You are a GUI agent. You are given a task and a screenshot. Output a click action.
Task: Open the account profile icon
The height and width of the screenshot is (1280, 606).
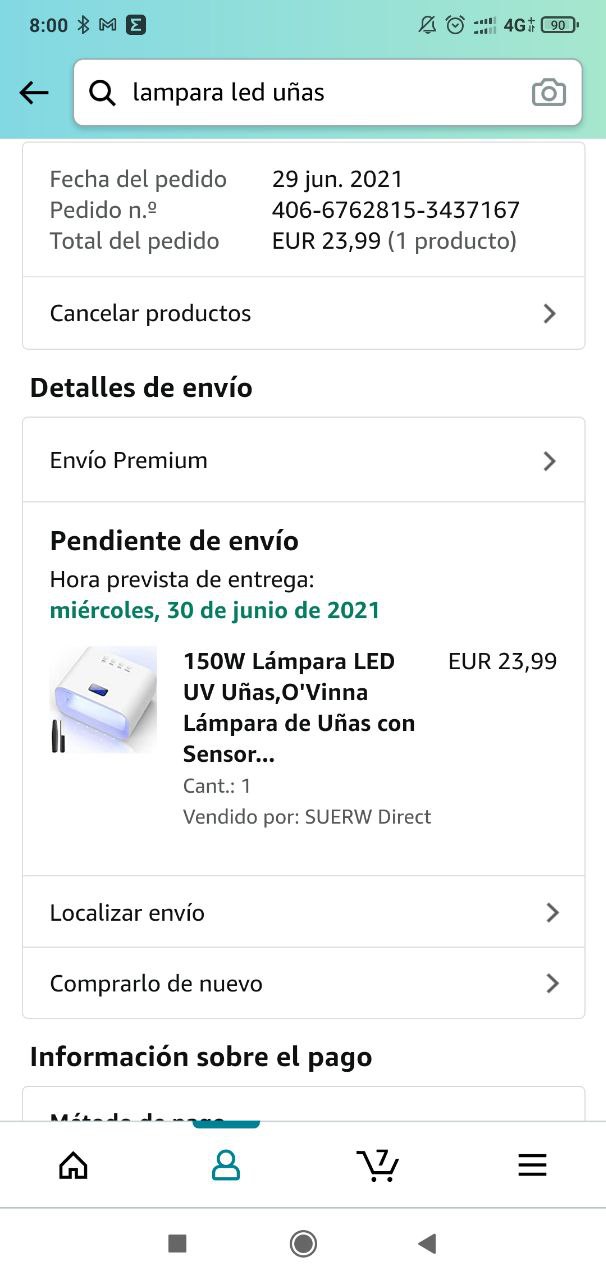(226, 1165)
